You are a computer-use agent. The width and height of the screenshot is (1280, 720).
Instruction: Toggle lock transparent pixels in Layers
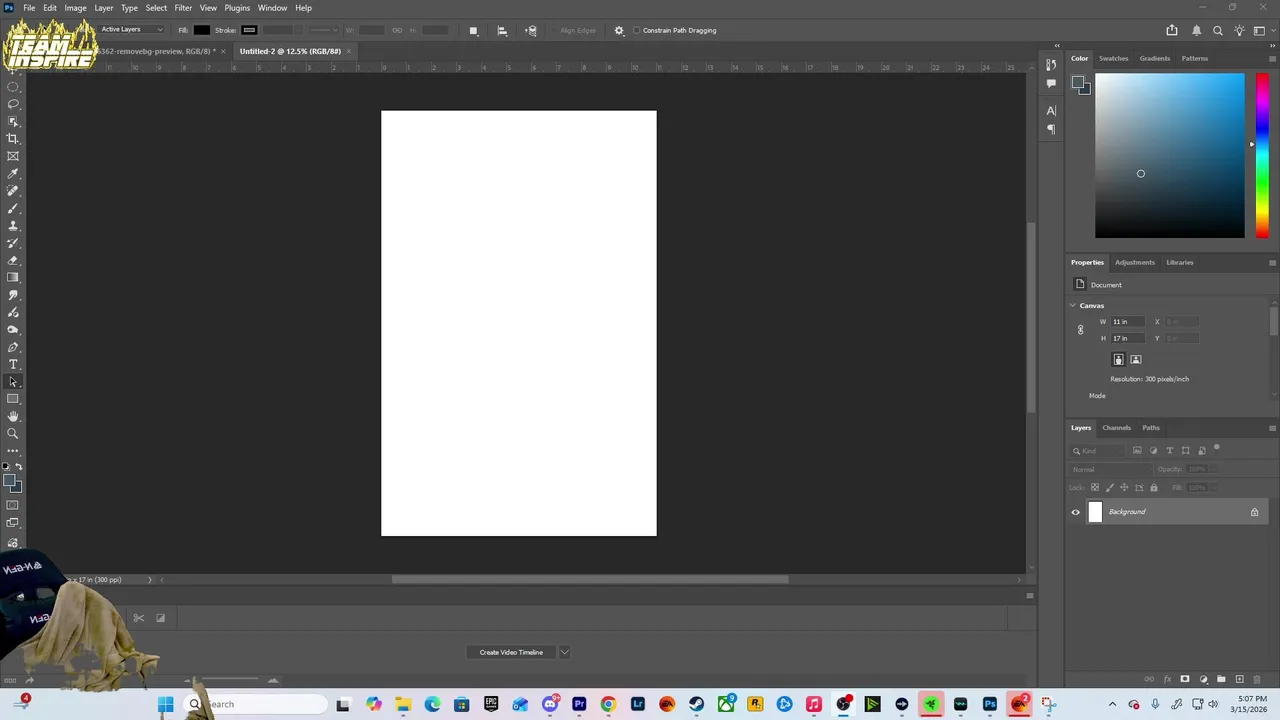point(1094,487)
